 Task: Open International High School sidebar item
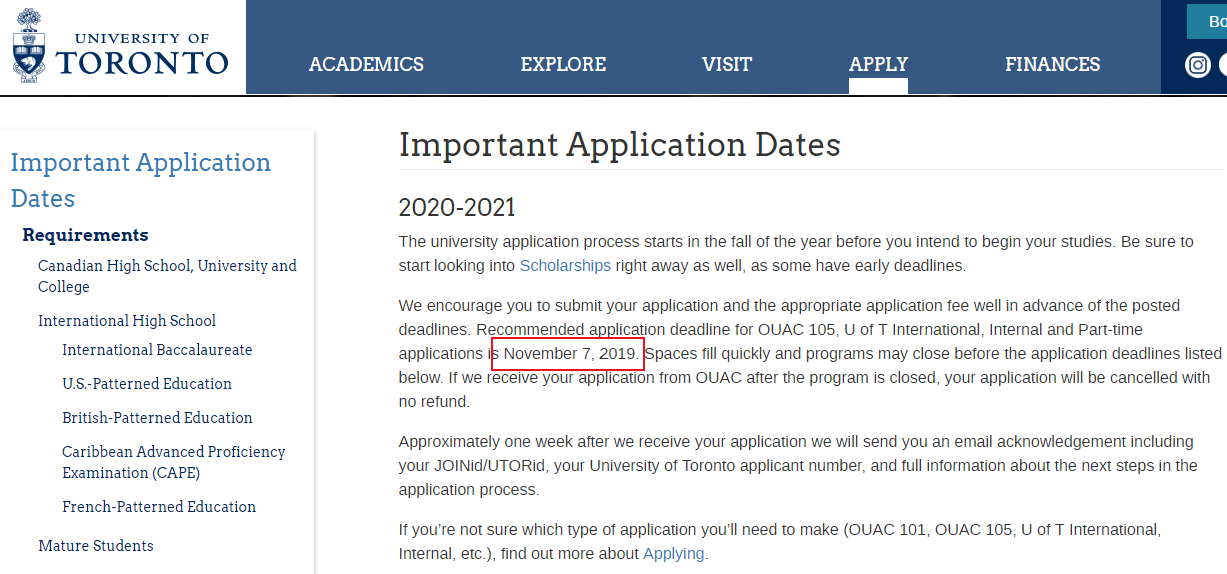pos(127,321)
